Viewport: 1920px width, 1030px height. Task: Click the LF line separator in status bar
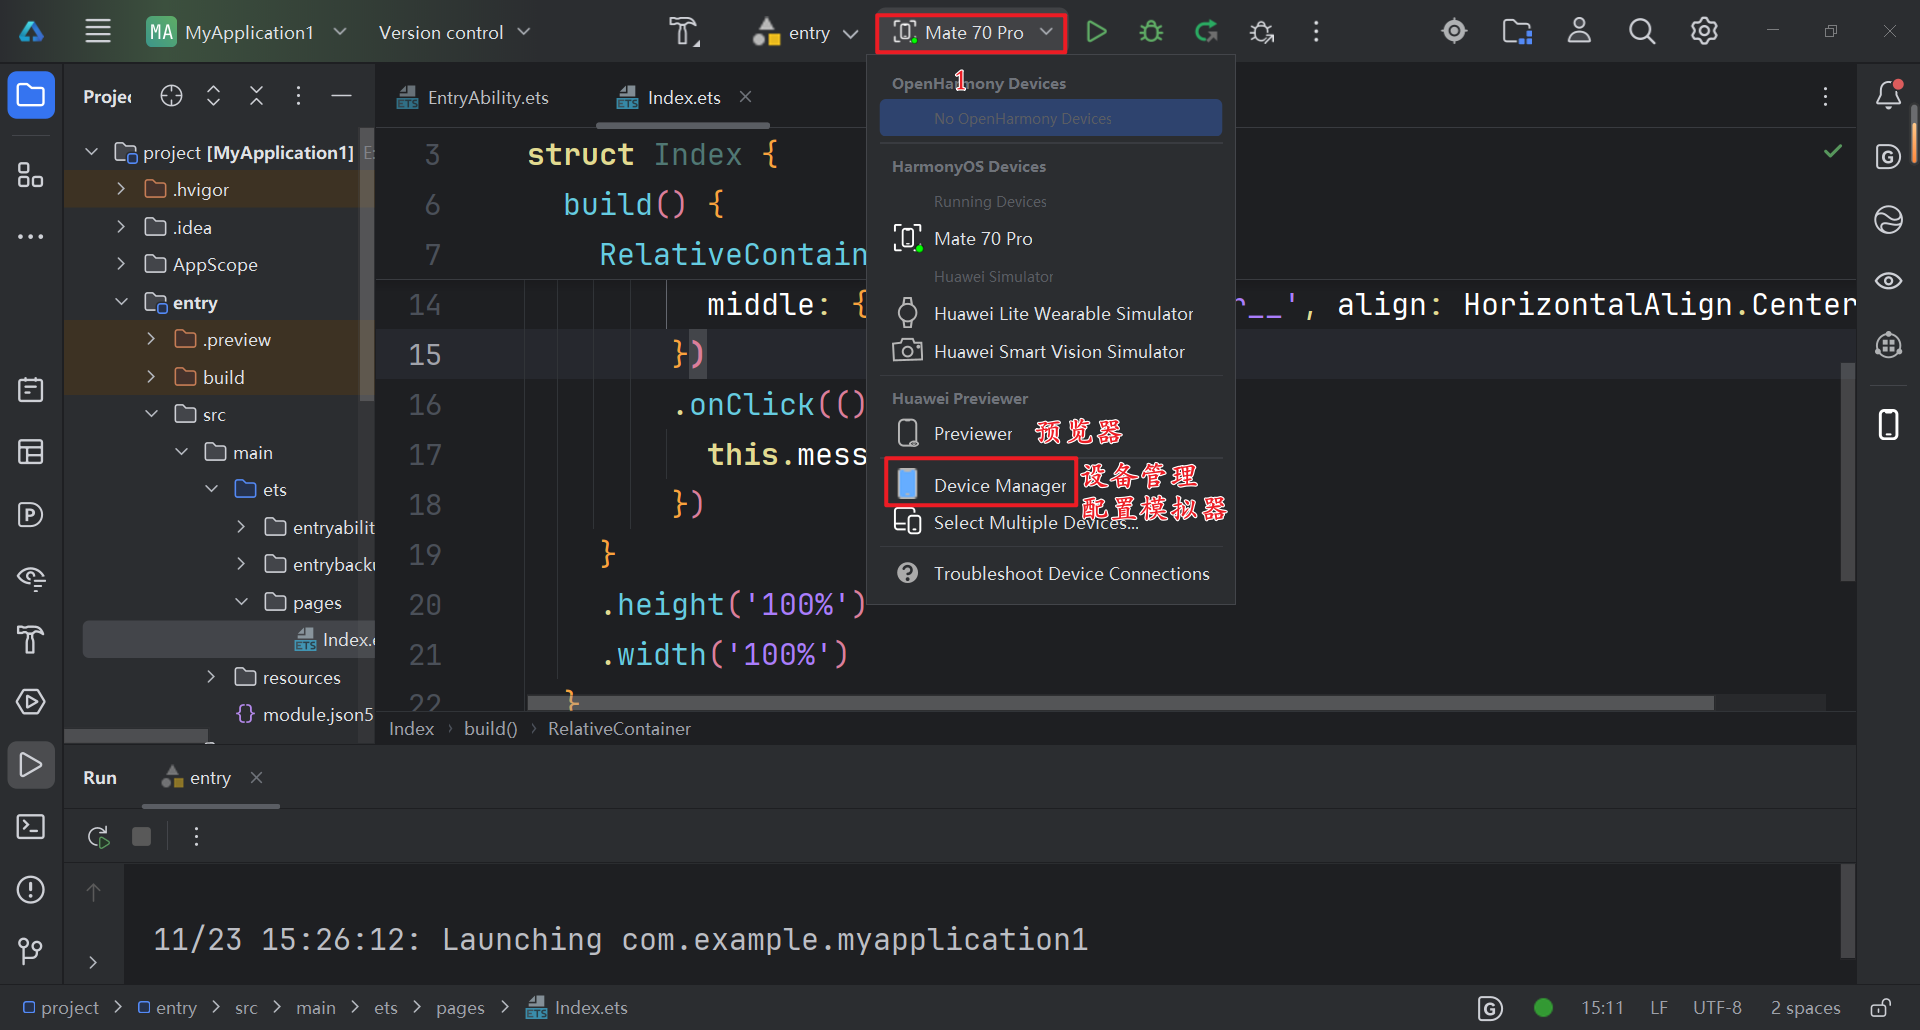point(1659,1008)
